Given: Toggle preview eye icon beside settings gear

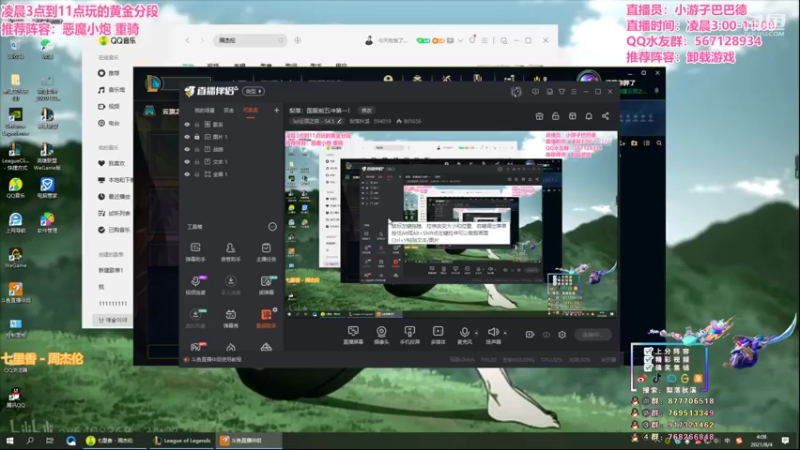Looking at the screenshot, I should (546, 335).
